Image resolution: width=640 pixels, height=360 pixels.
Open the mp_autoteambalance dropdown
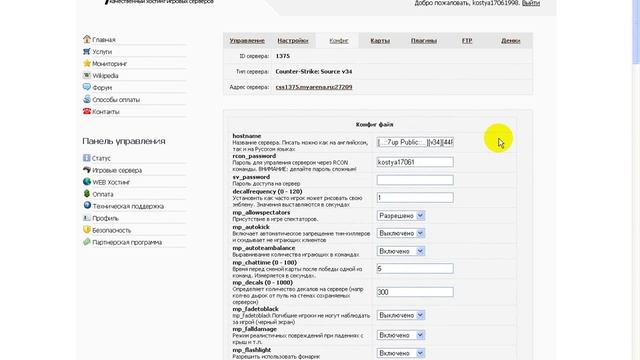(x=401, y=251)
